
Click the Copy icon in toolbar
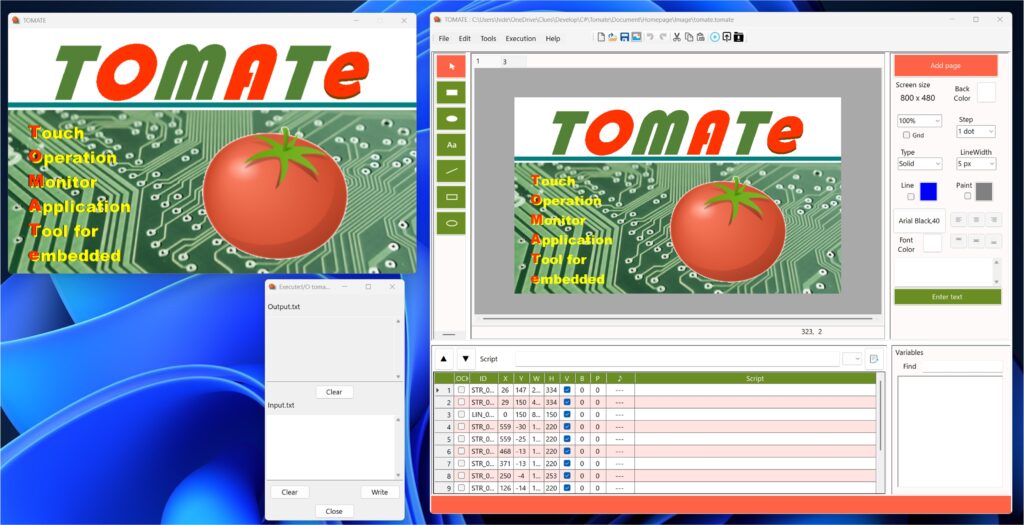coord(689,38)
